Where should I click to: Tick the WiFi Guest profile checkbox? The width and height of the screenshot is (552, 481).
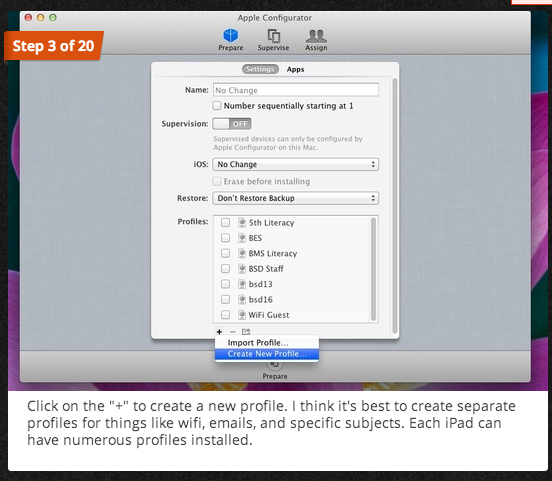pos(225,314)
